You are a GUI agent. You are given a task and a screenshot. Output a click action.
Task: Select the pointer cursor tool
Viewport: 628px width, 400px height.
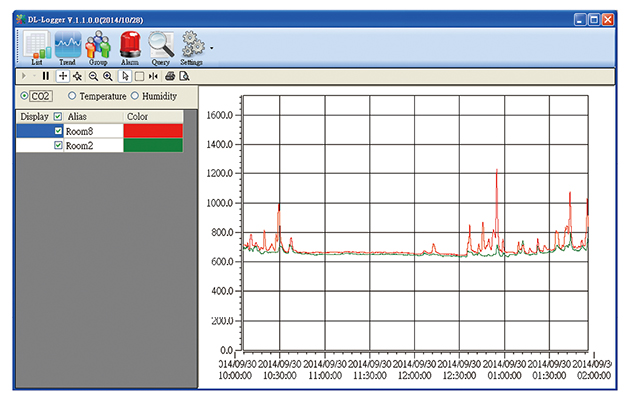(x=125, y=76)
